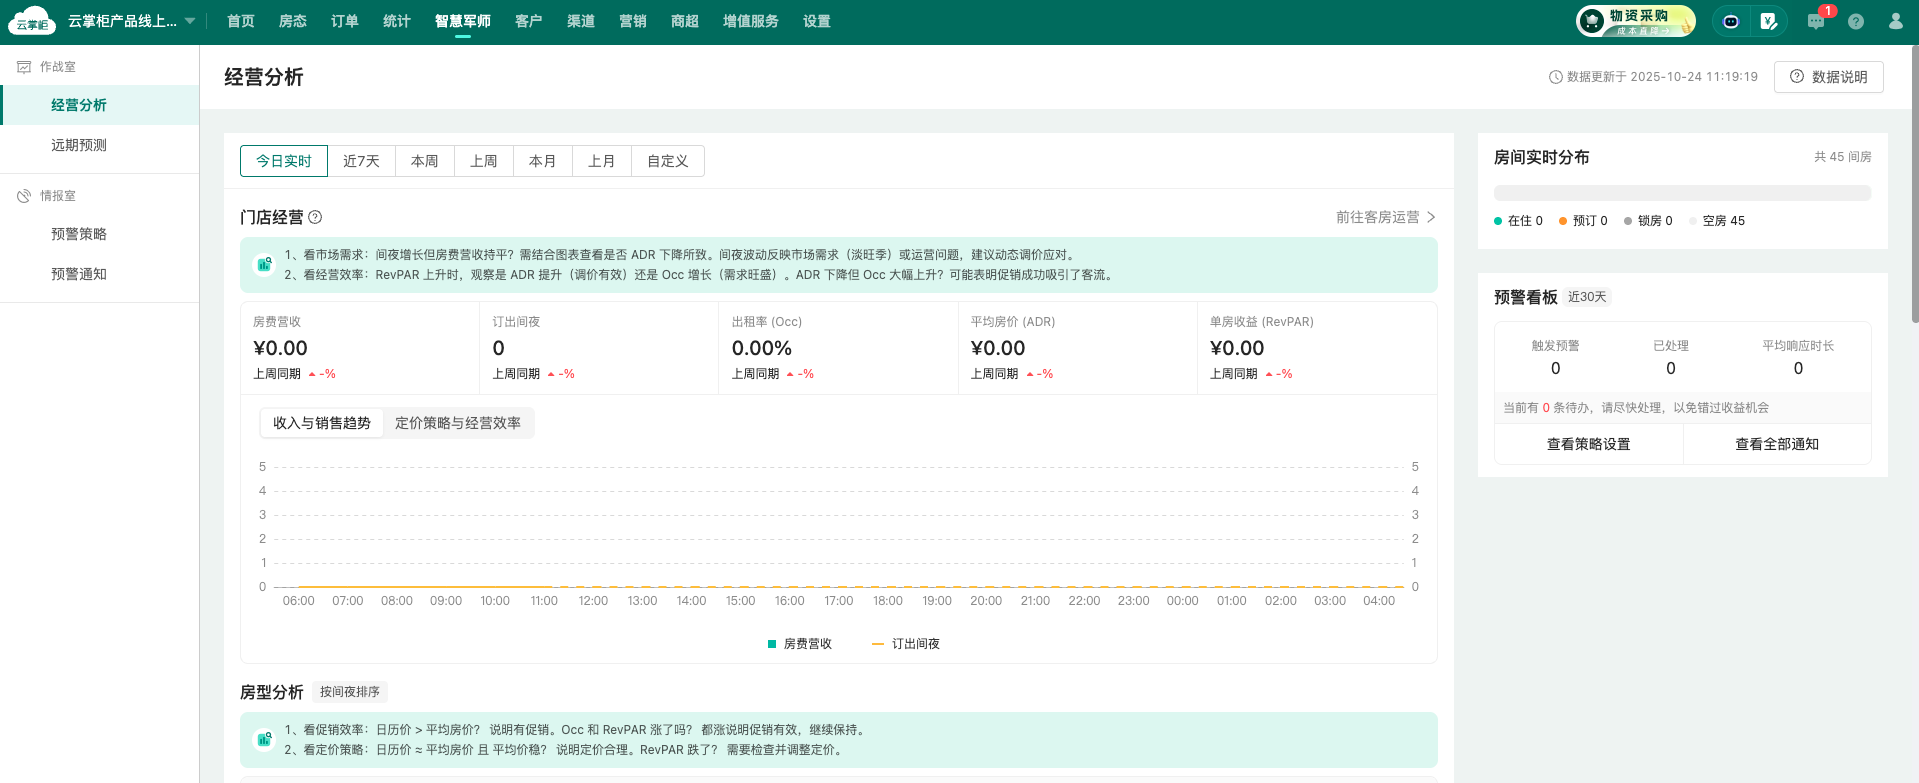Toggle 订出间夜 series in chart legend
The width and height of the screenshot is (1919, 783).
click(x=906, y=644)
